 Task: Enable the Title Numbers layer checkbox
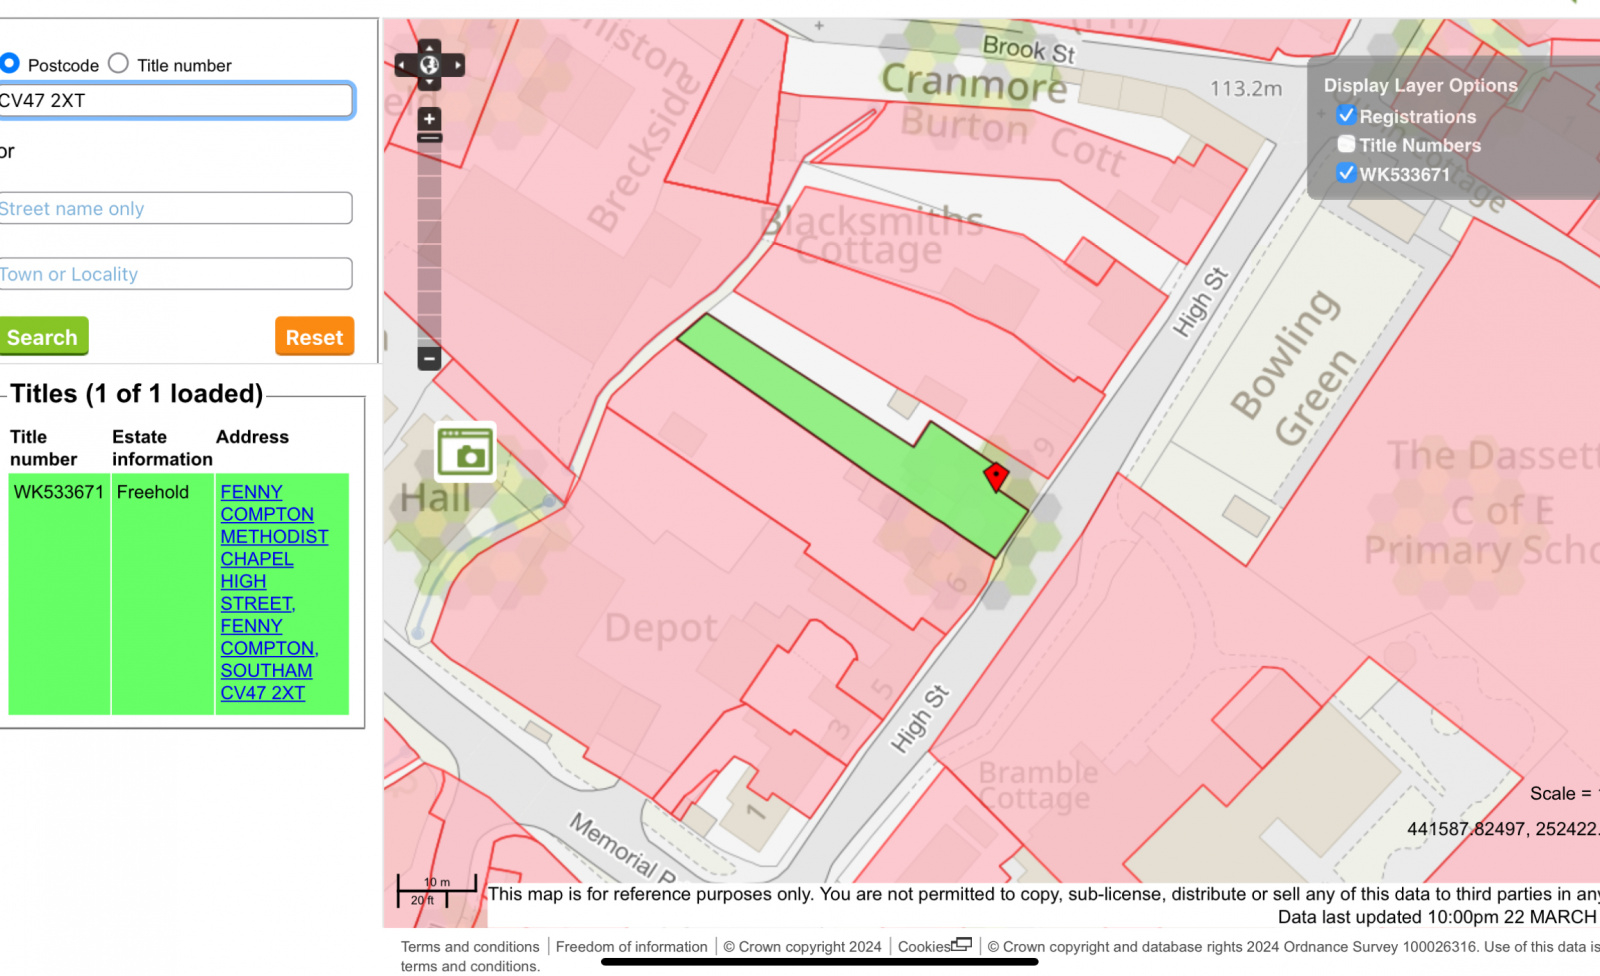[x=1346, y=144]
